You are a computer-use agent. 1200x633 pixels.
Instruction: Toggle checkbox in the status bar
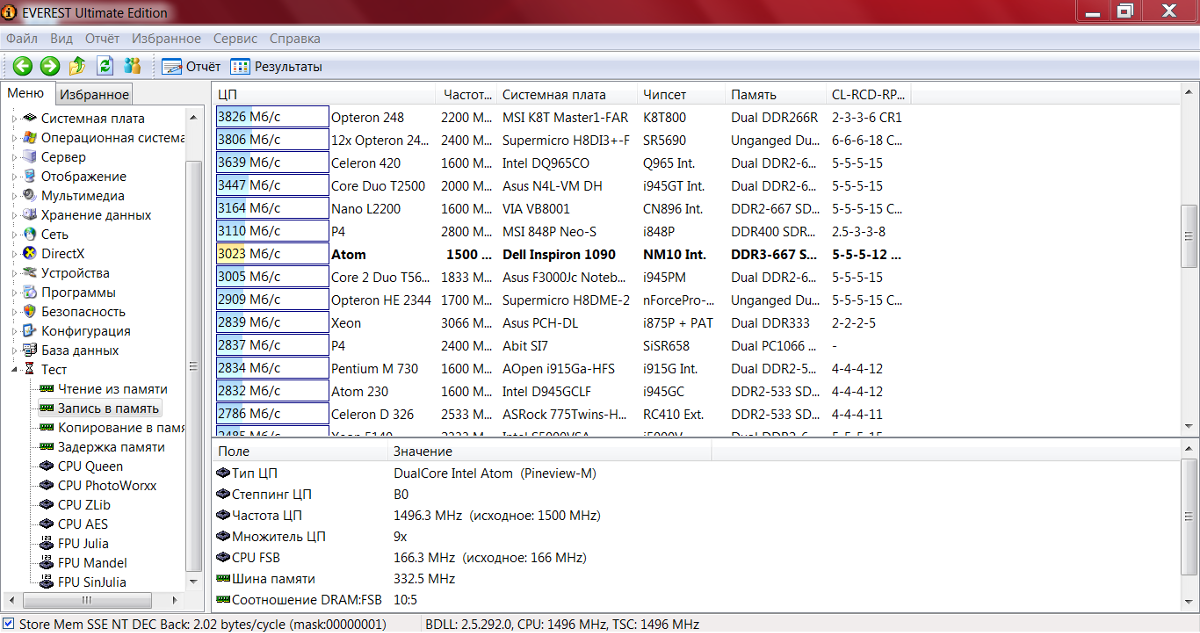pyautogui.click(x=9, y=624)
